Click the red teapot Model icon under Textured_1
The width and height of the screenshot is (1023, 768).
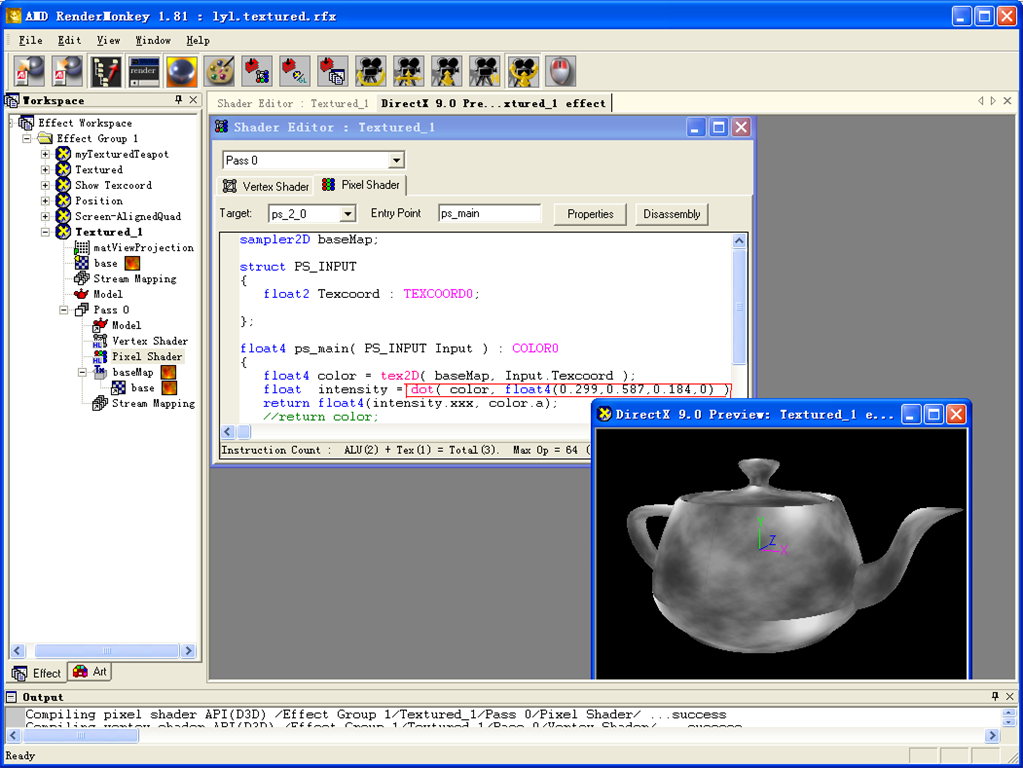click(82, 294)
